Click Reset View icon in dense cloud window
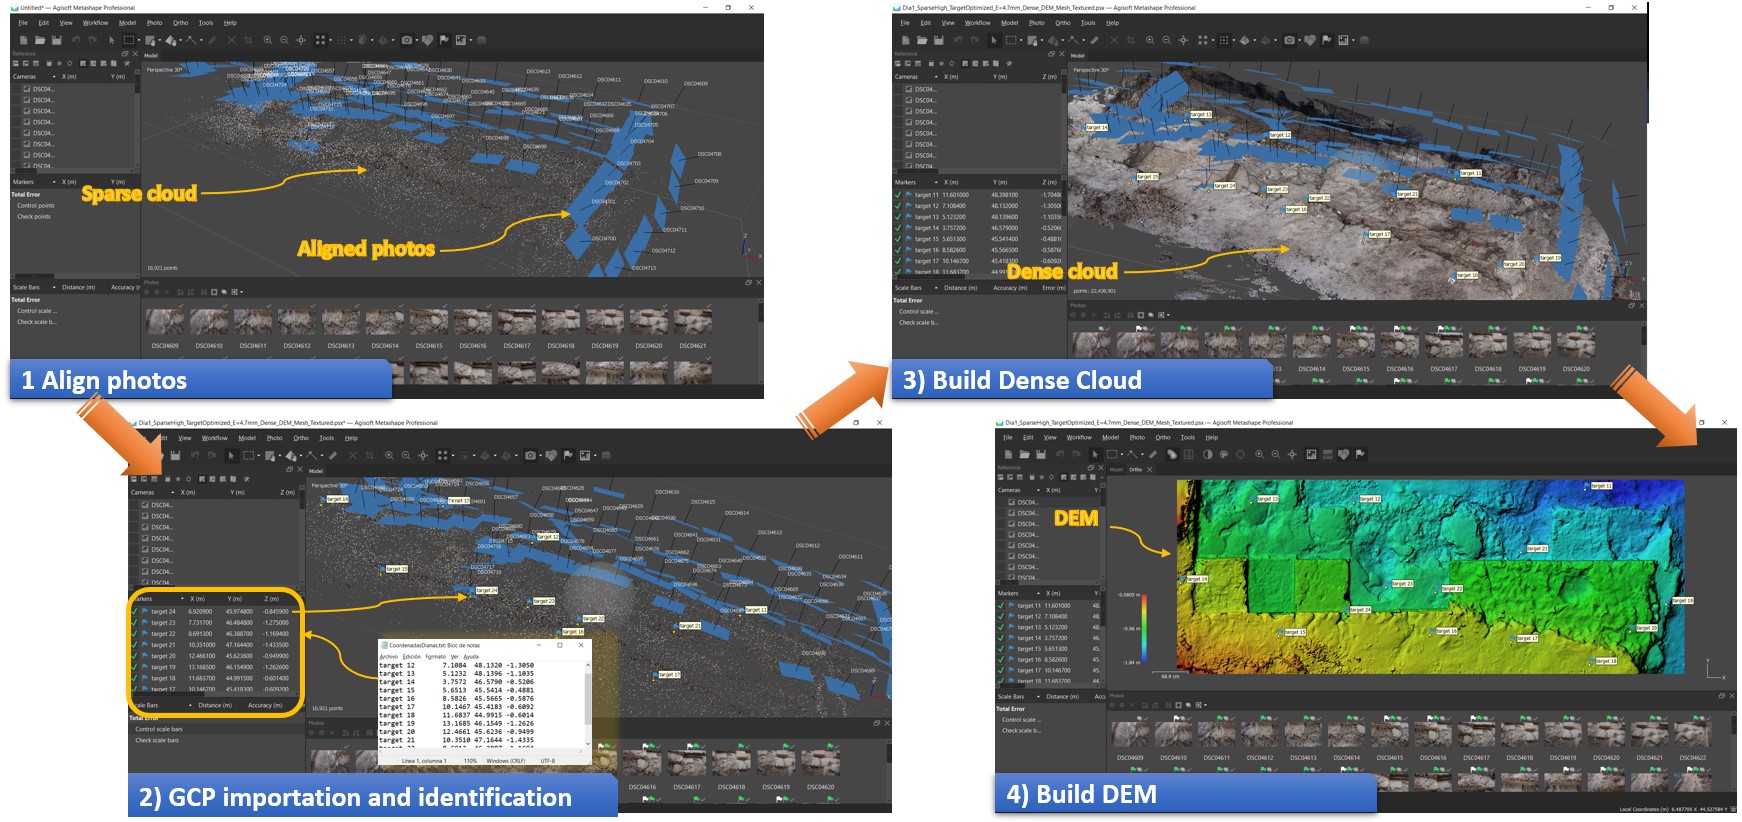 pos(1183,40)
